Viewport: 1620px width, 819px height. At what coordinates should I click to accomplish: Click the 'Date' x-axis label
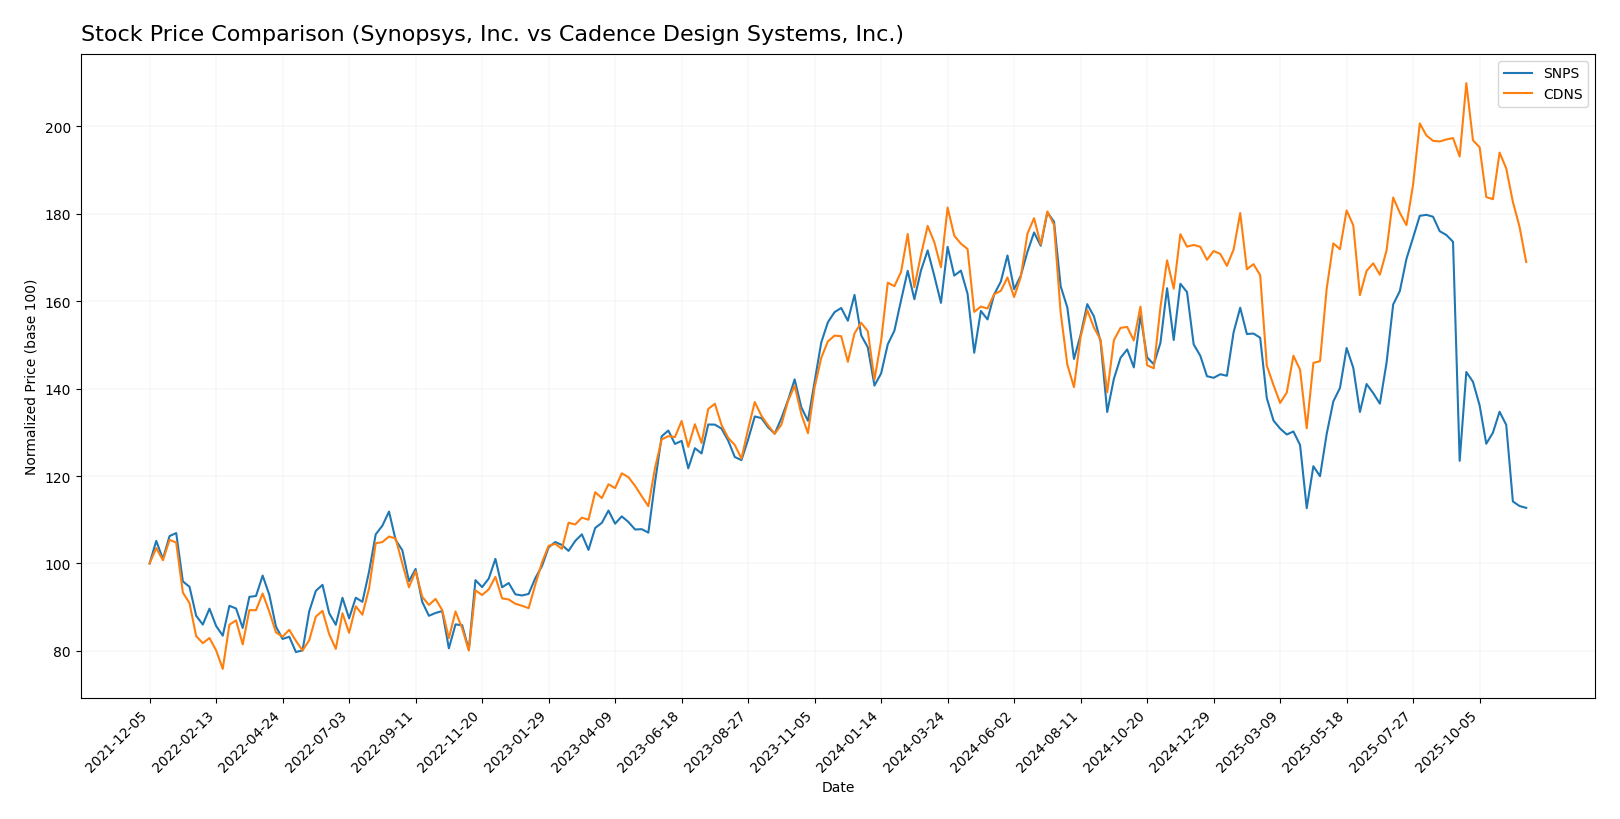click(837, 788)
